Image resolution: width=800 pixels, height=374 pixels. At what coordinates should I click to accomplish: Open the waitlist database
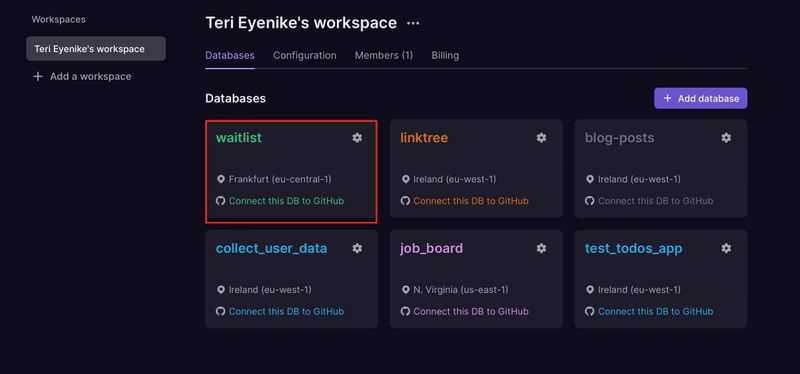[x=239, y=138]
